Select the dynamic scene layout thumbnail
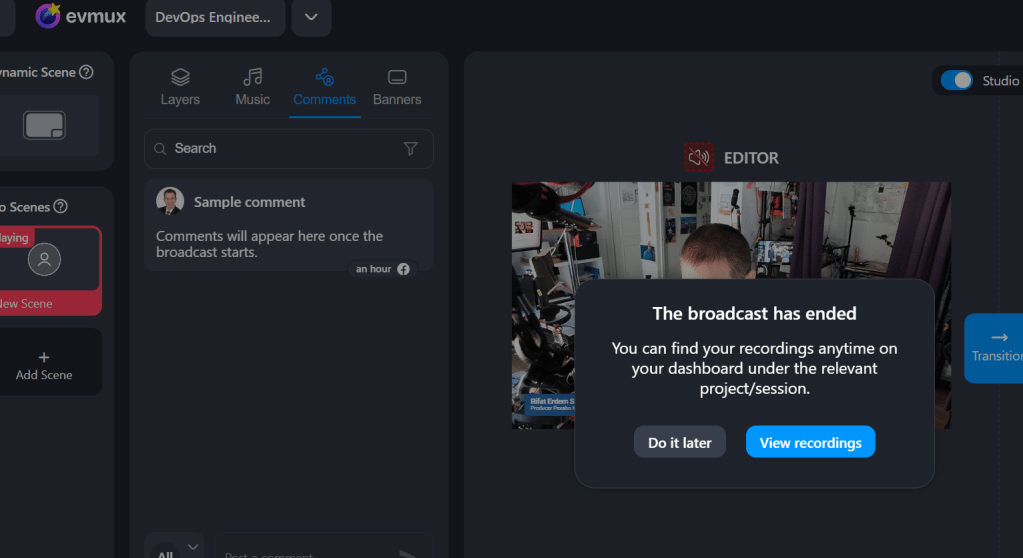 [44, 125]
